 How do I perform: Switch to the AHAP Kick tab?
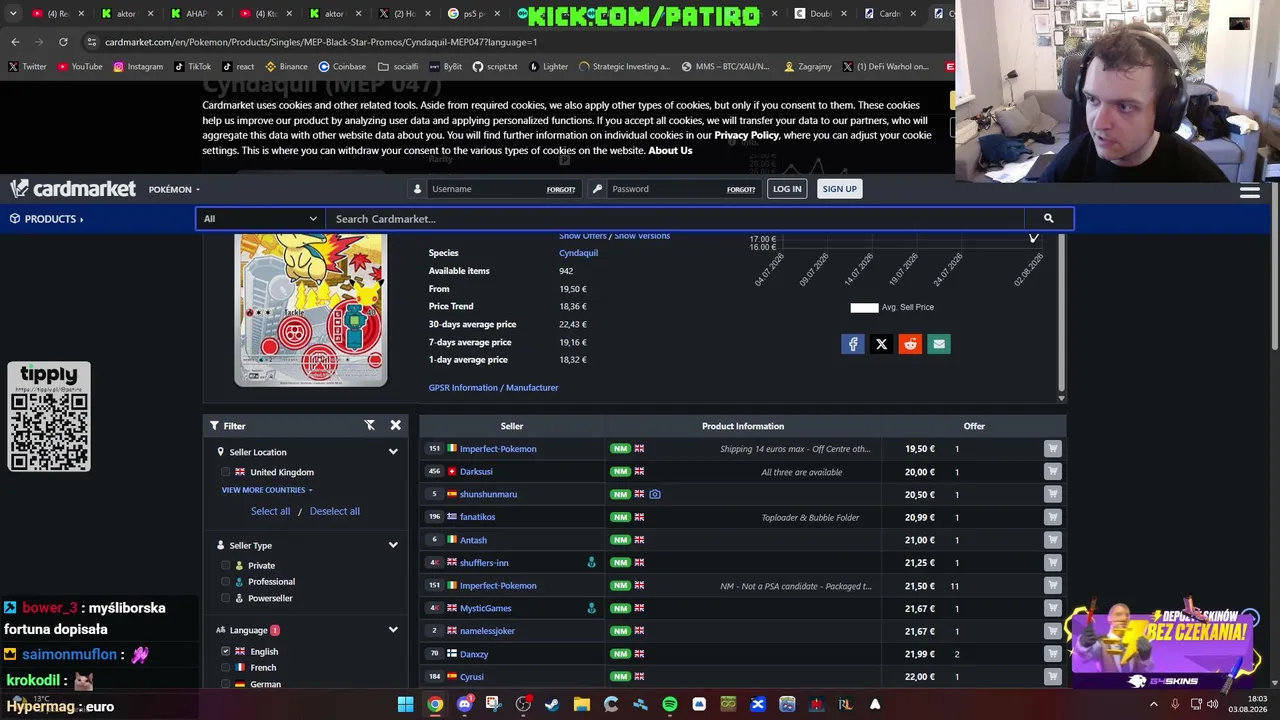tap(196, 14)
